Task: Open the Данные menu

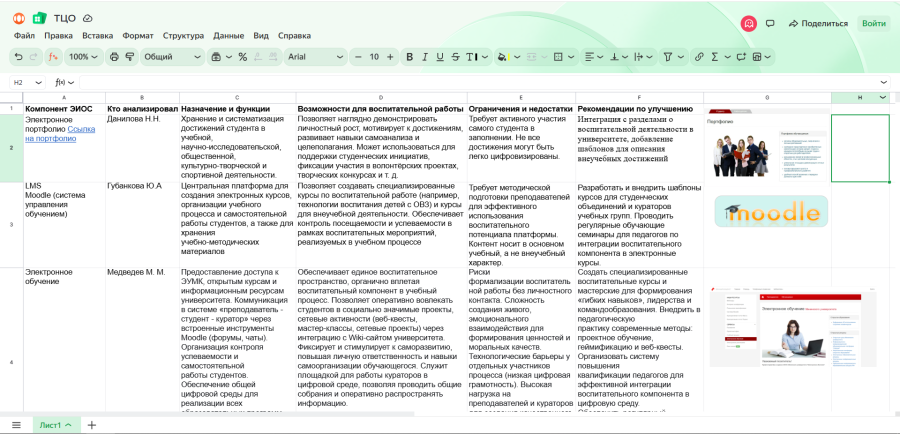Action: pos(228,36)
